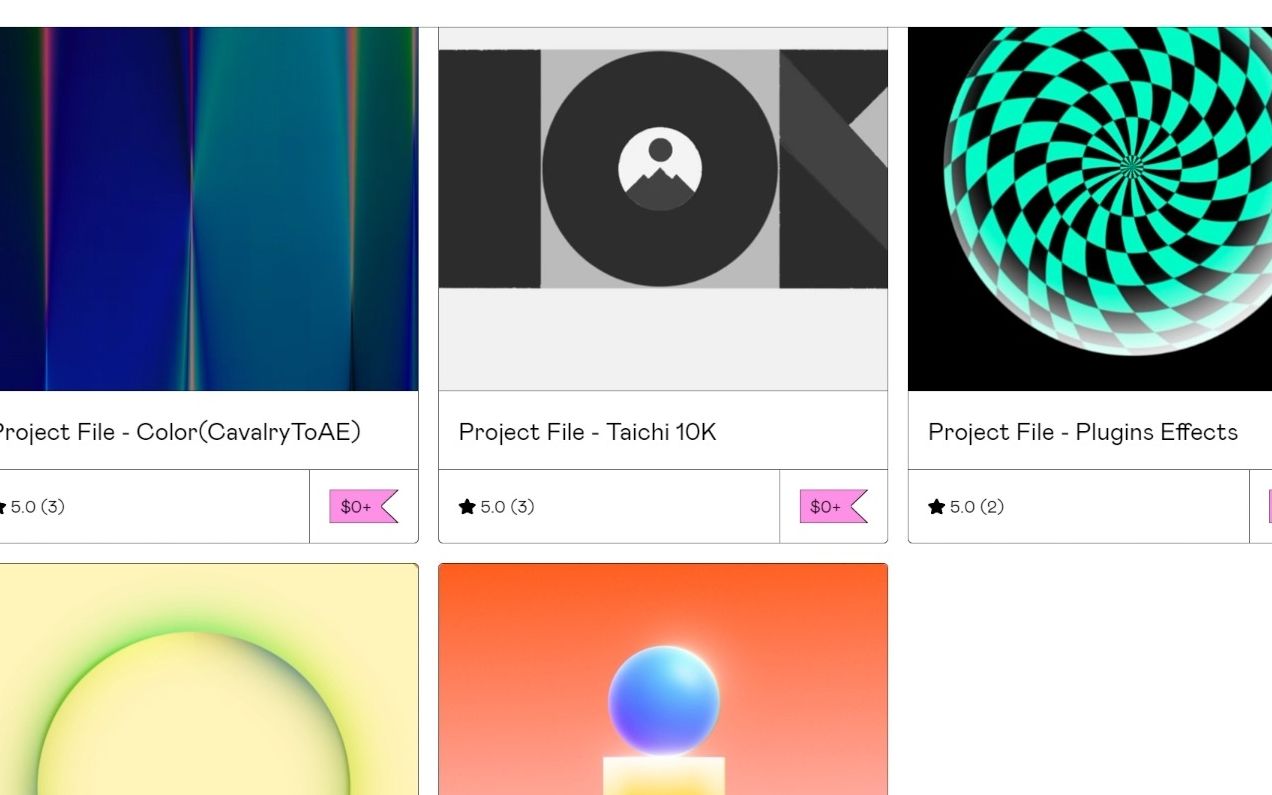The width and height of the screenshot is (1272, 795).
Task: Click the 5.0 (3) rating on Color(CavalryToAE)
Action: point(32,507)
